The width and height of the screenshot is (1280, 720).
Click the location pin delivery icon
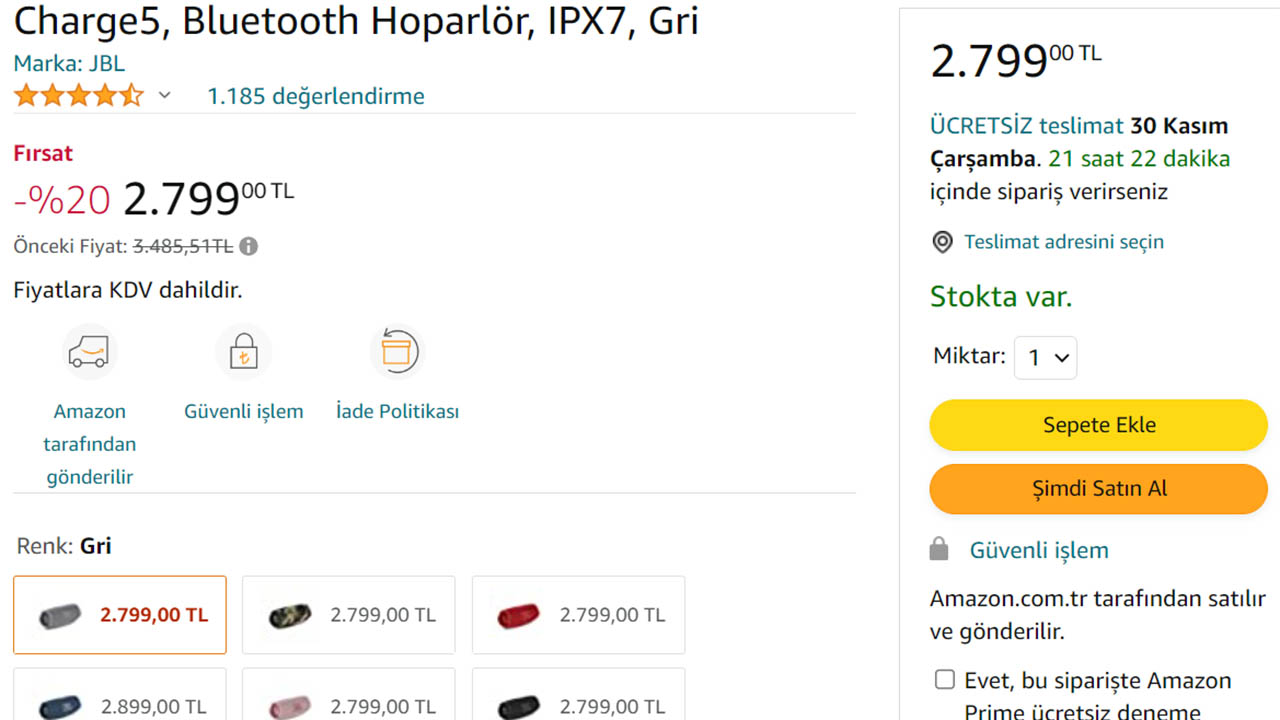(942, 242)
